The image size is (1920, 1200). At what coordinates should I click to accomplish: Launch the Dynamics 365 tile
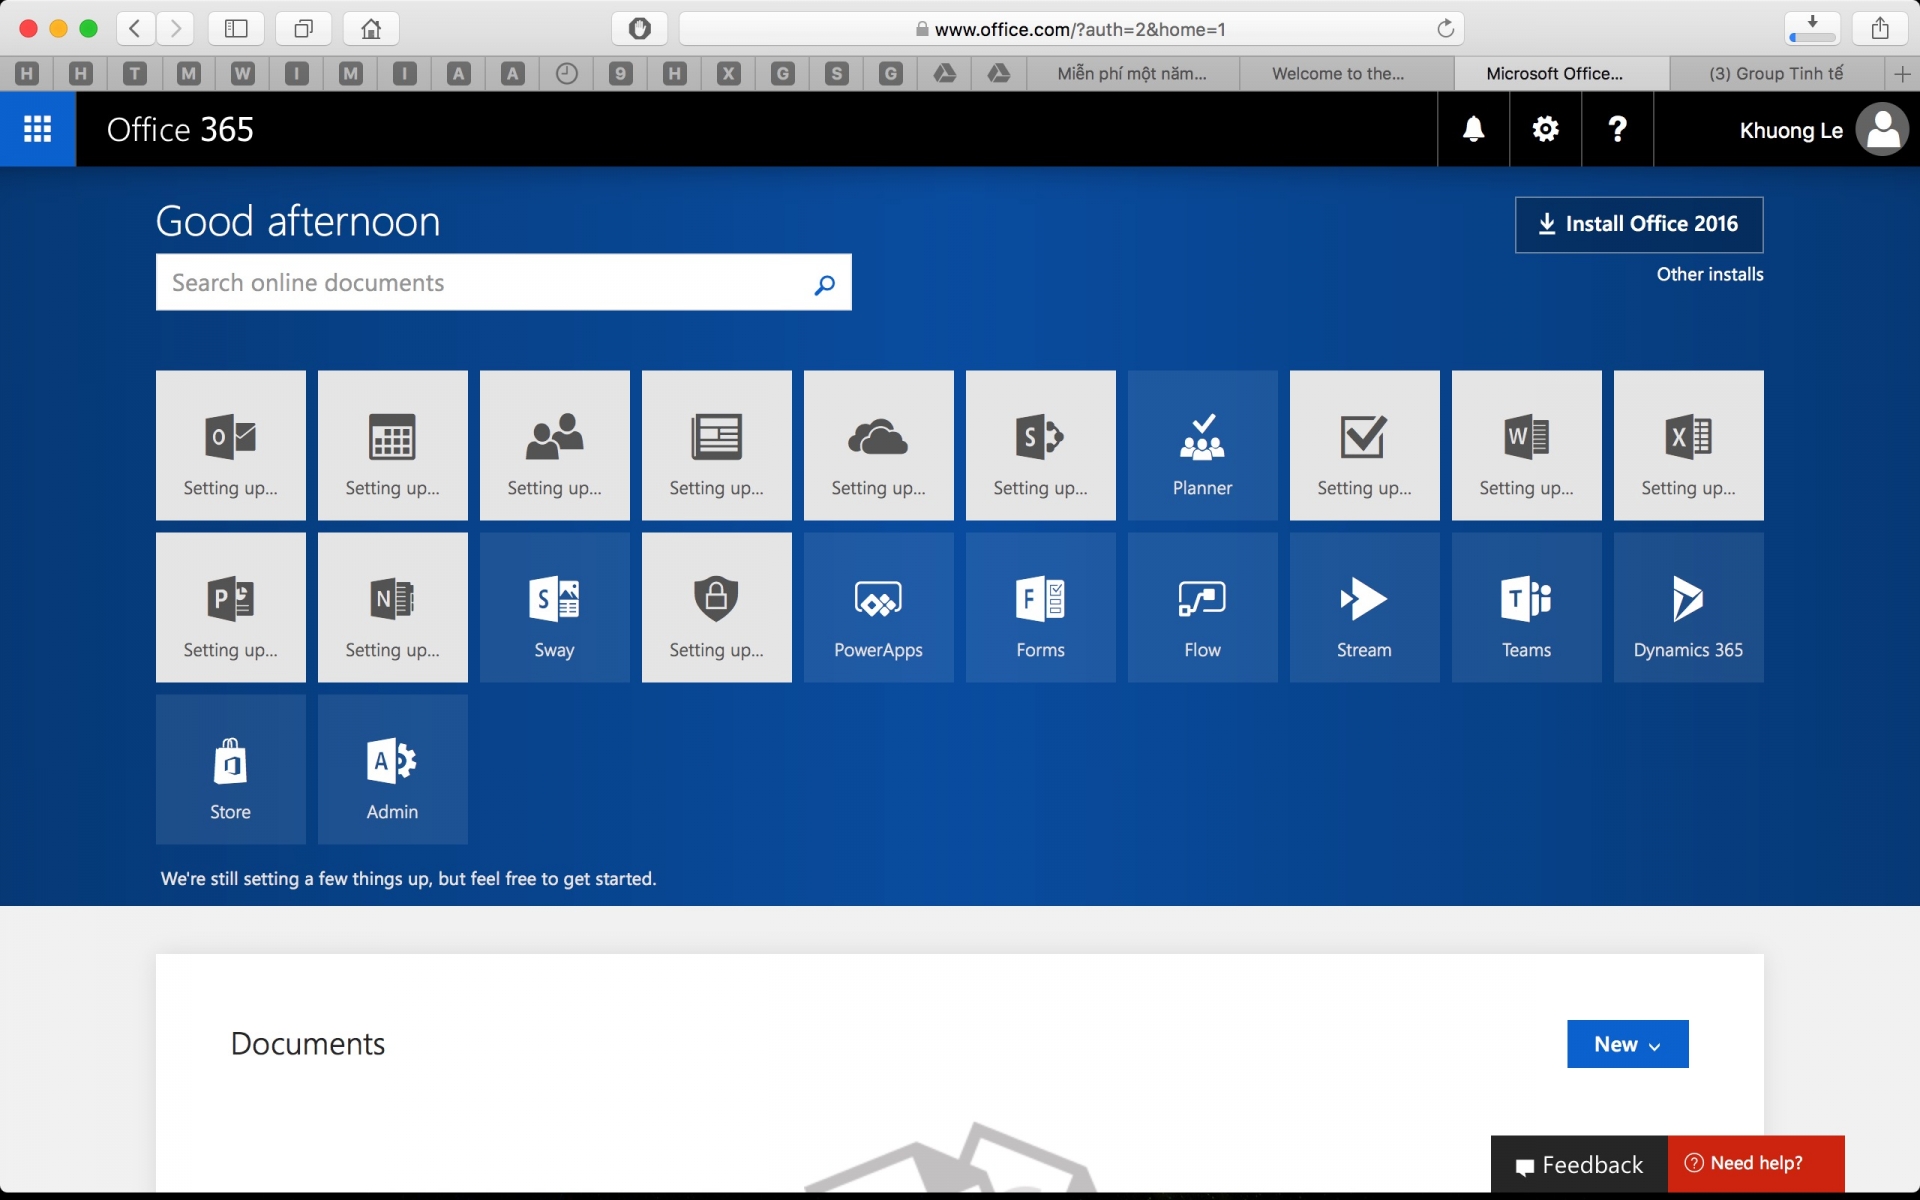[1689, 607]
